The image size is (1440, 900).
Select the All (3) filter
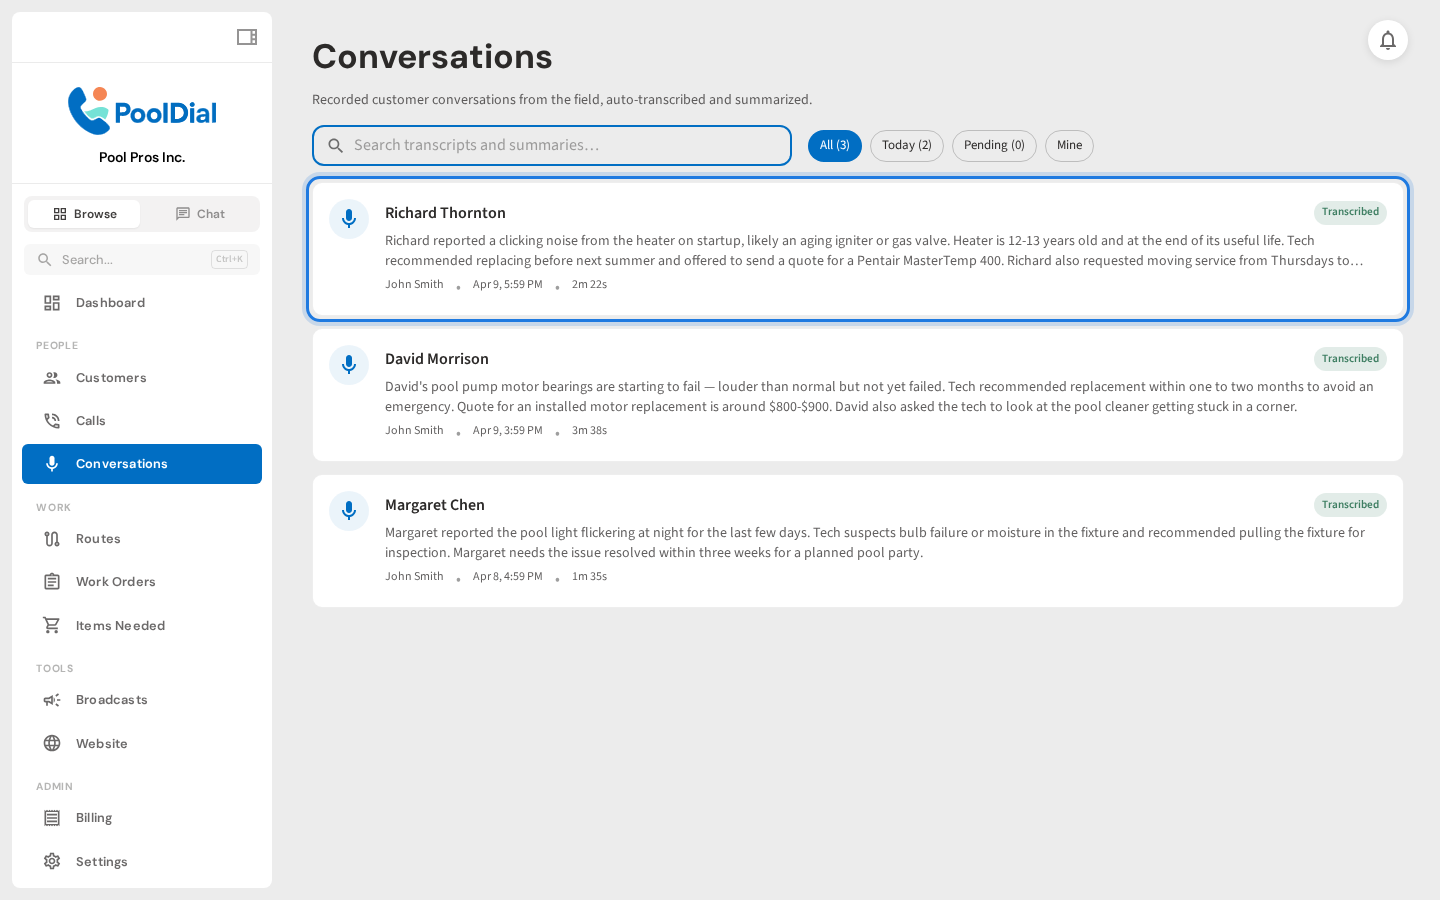(835, 145)
